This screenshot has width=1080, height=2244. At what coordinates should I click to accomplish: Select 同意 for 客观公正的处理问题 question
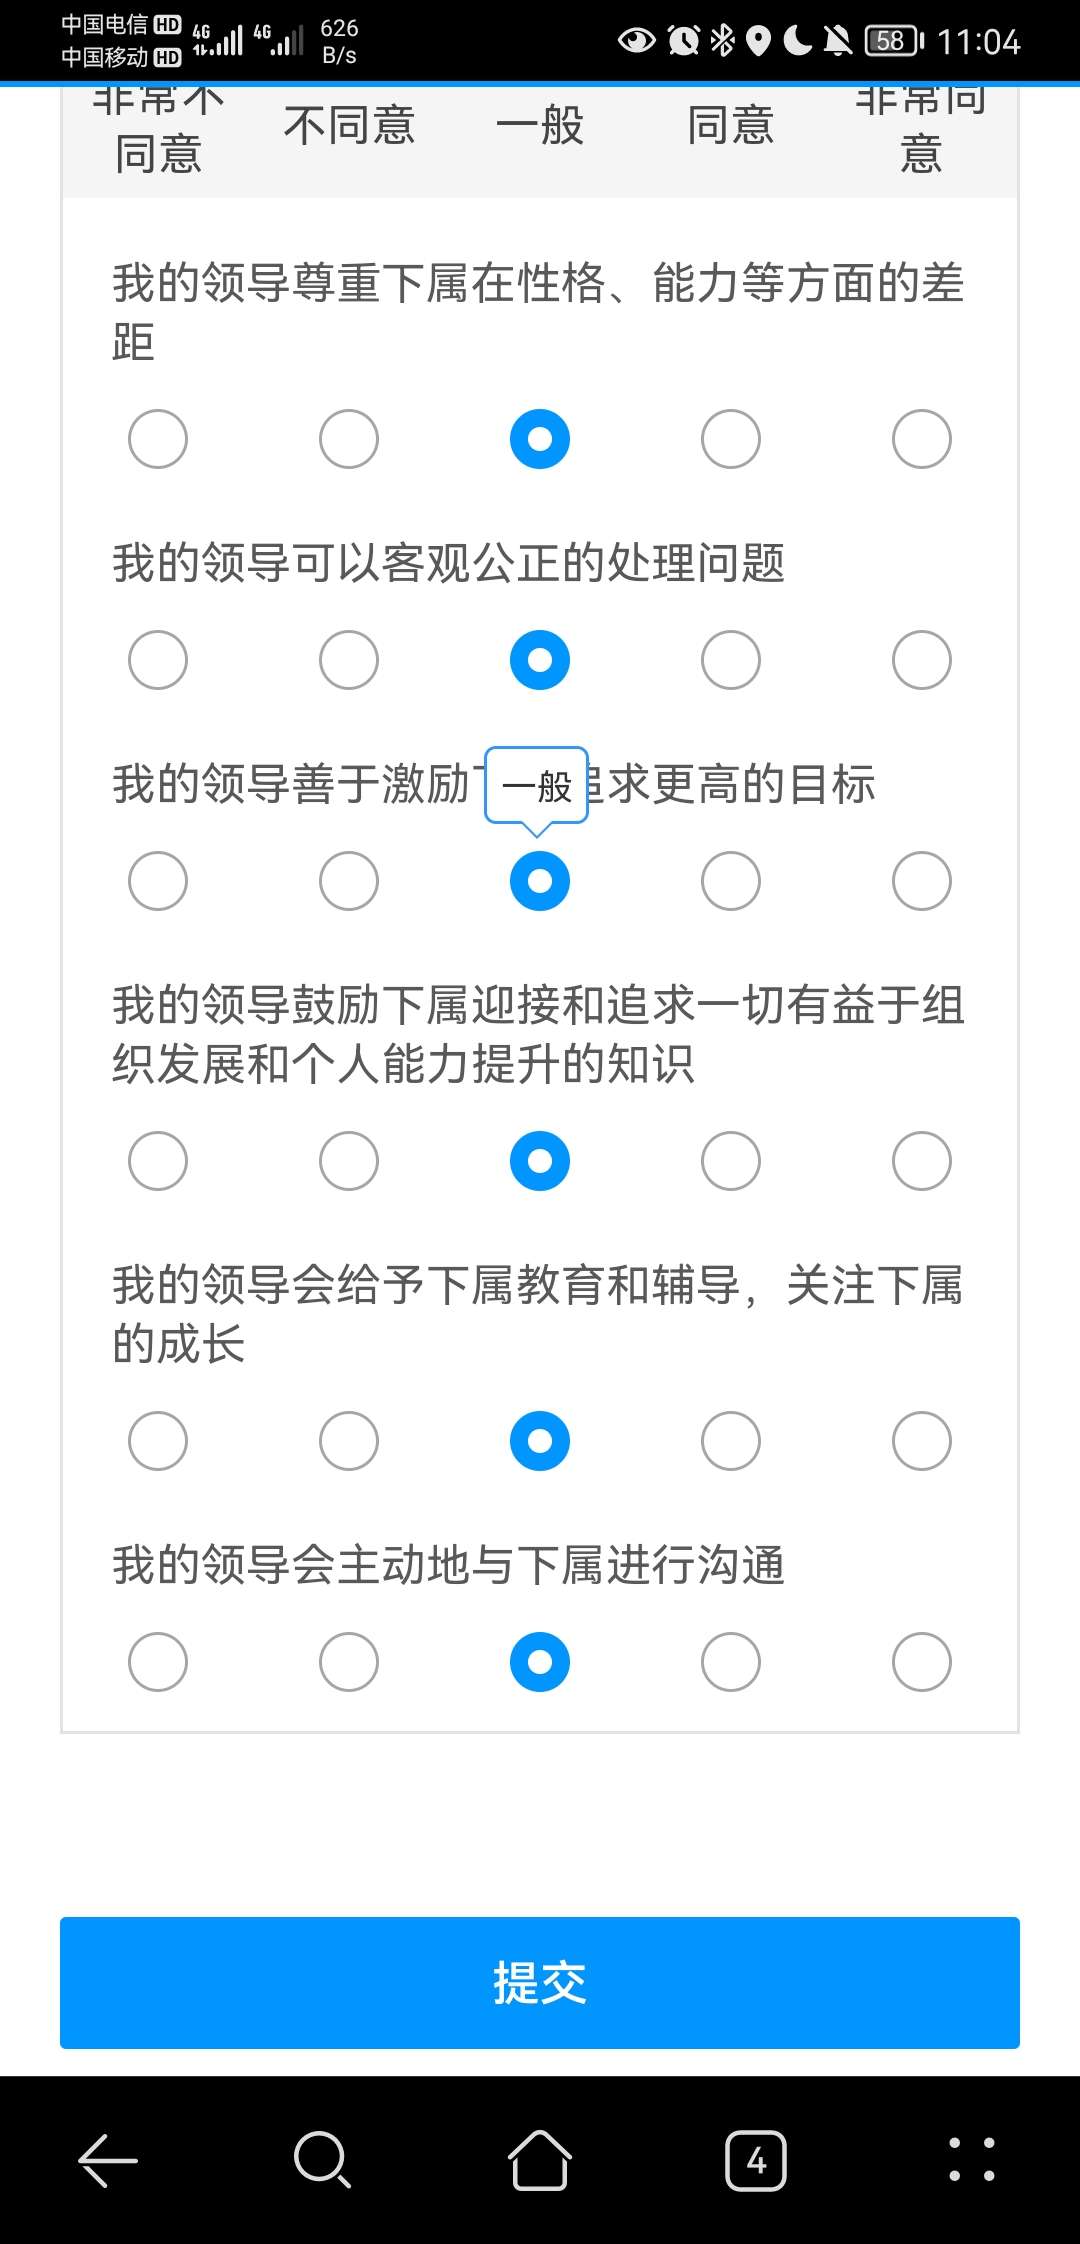731,660
